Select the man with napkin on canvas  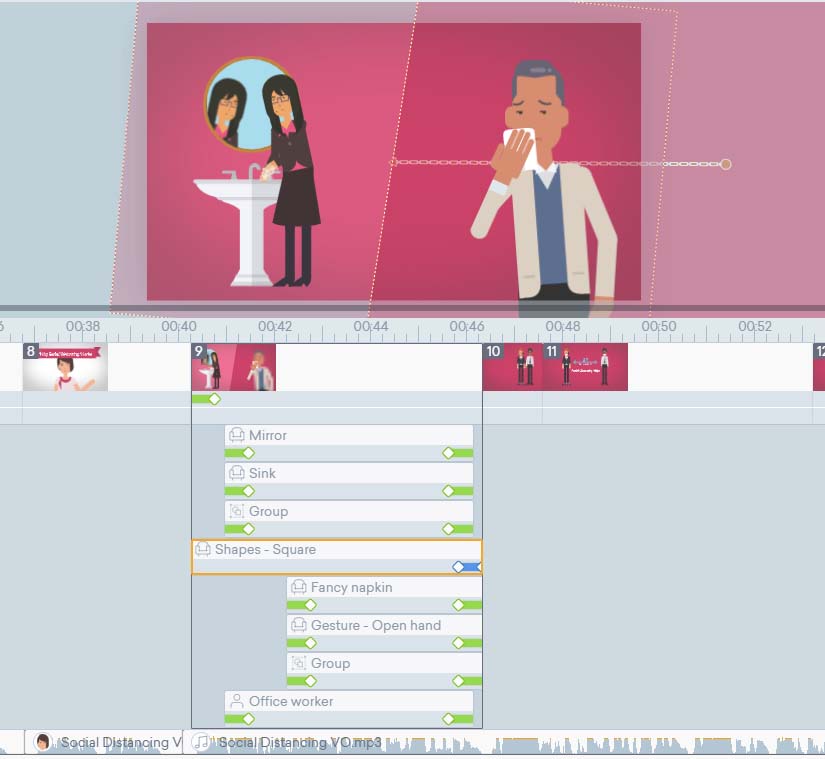[x=545, y=189]
